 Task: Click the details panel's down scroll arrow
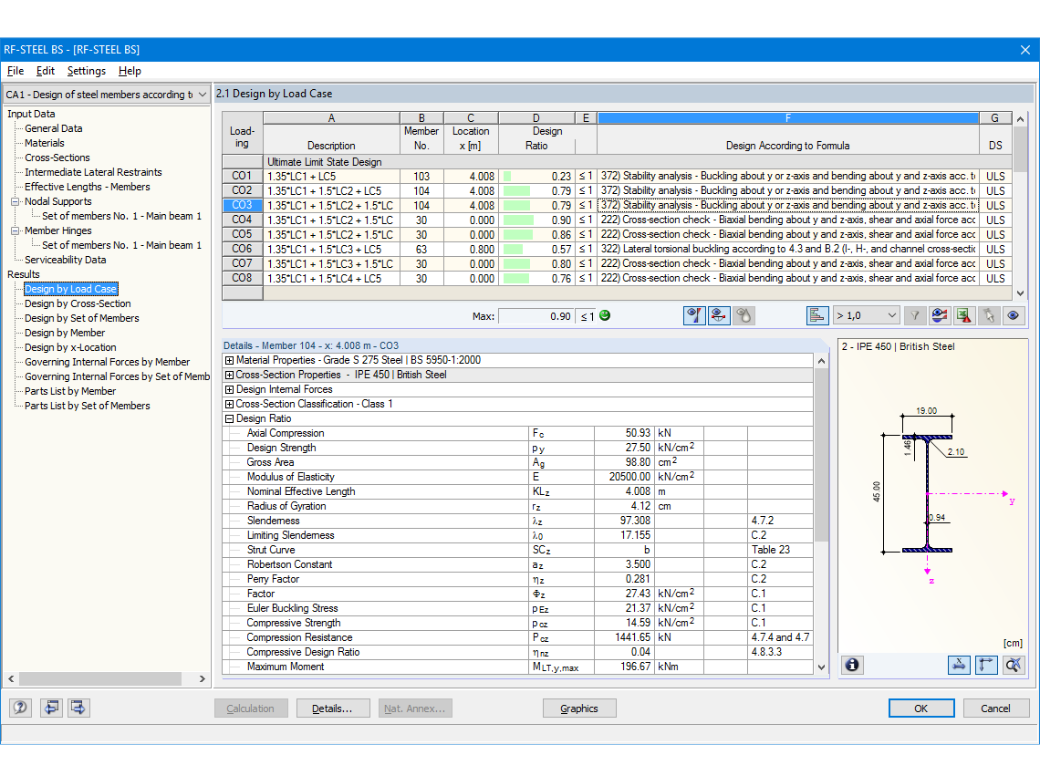821,668
